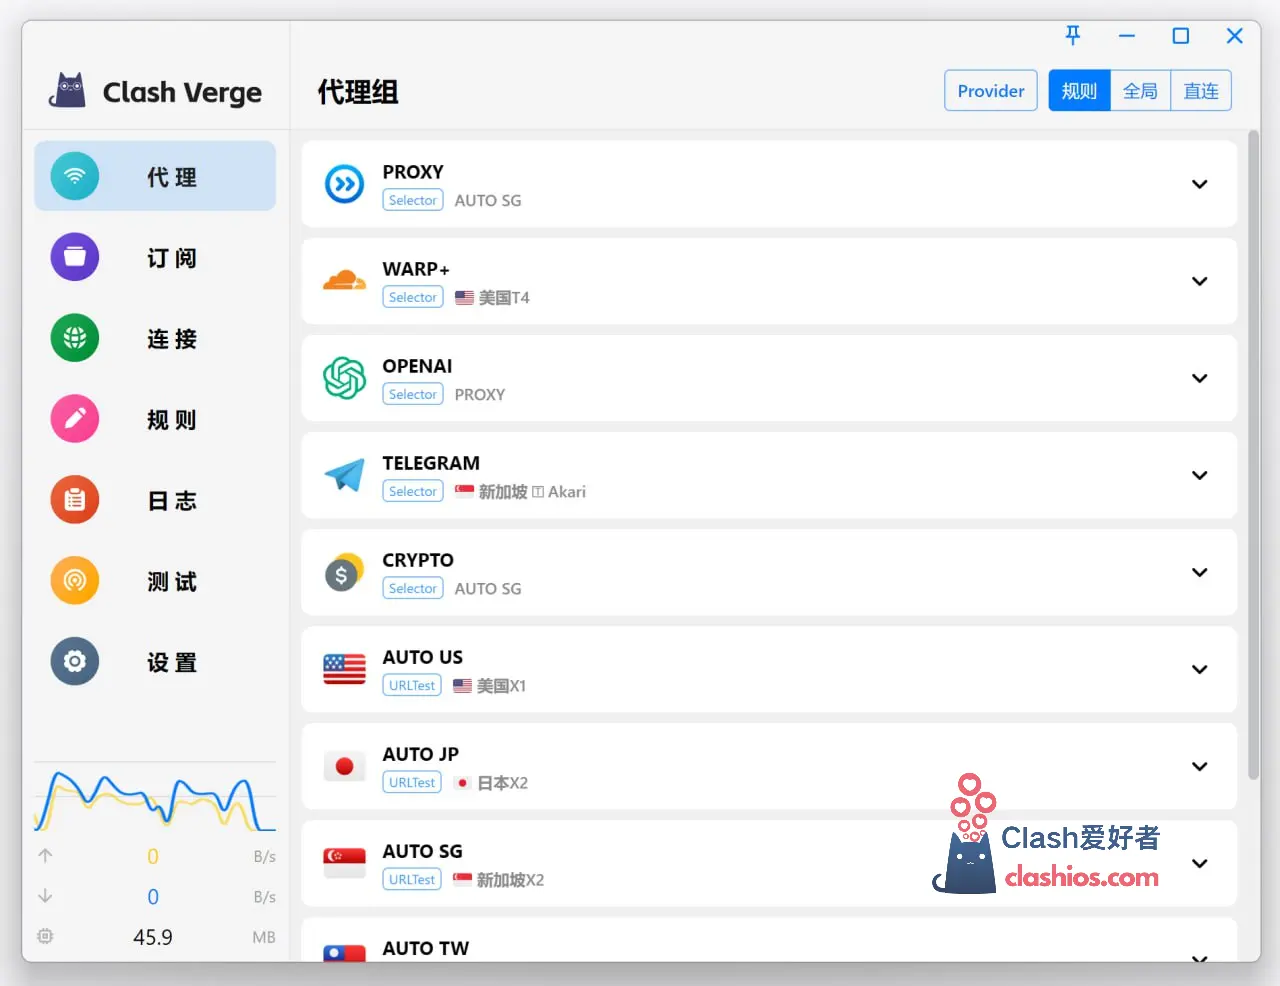The width and height of the screenshot is (1280, 986).
Task: Click the CRYPTO dollar coin icon
Action: click(344, 572)
